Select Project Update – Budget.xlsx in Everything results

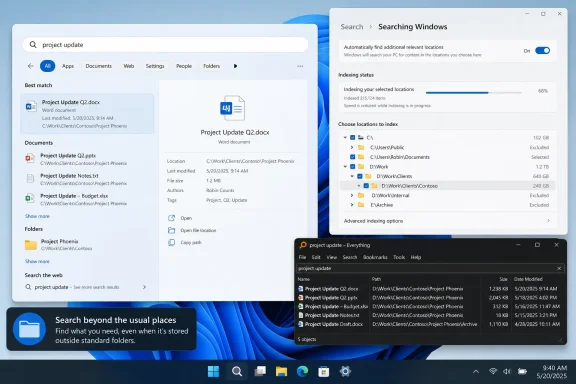click(334, 306)
